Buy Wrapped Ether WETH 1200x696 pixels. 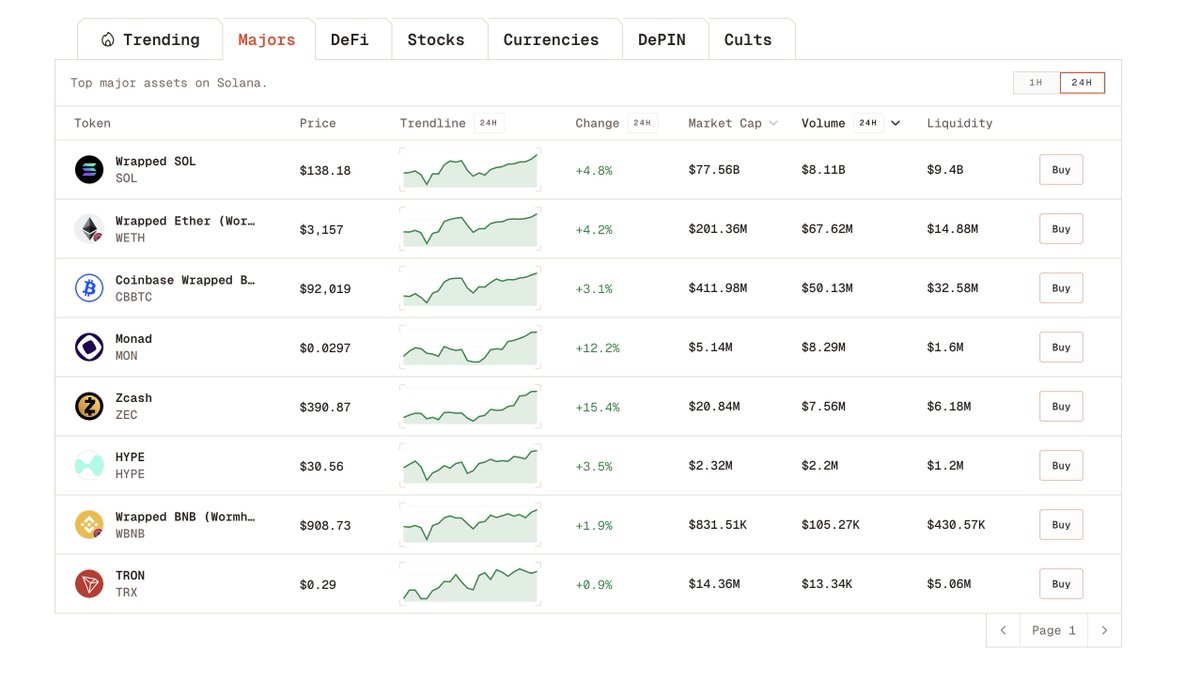(x=1061, y=229)
